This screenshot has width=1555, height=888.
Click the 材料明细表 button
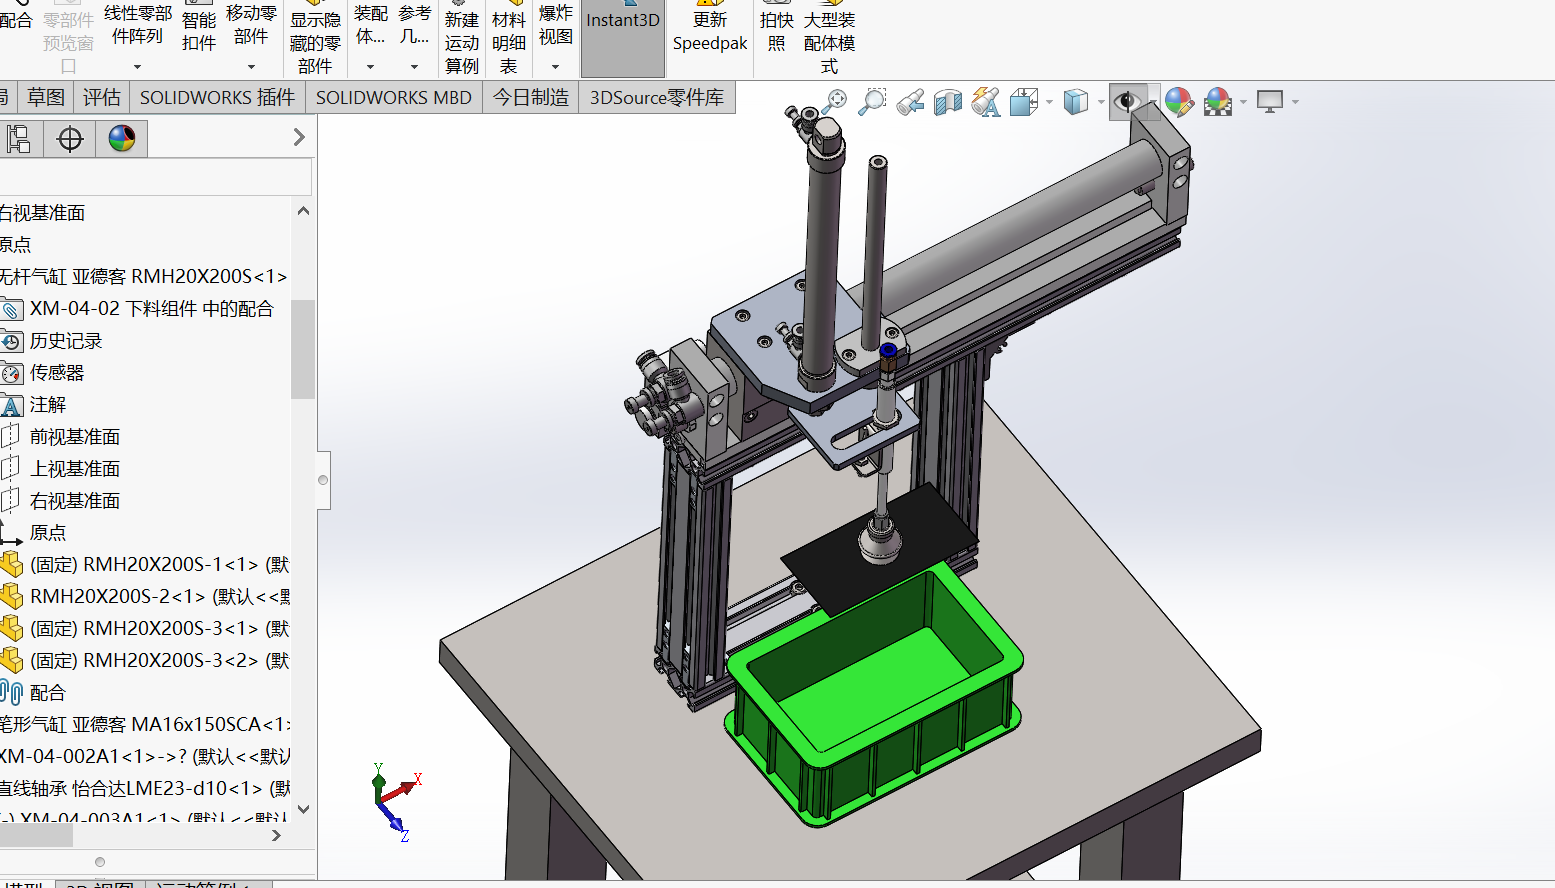click(509, 38)
